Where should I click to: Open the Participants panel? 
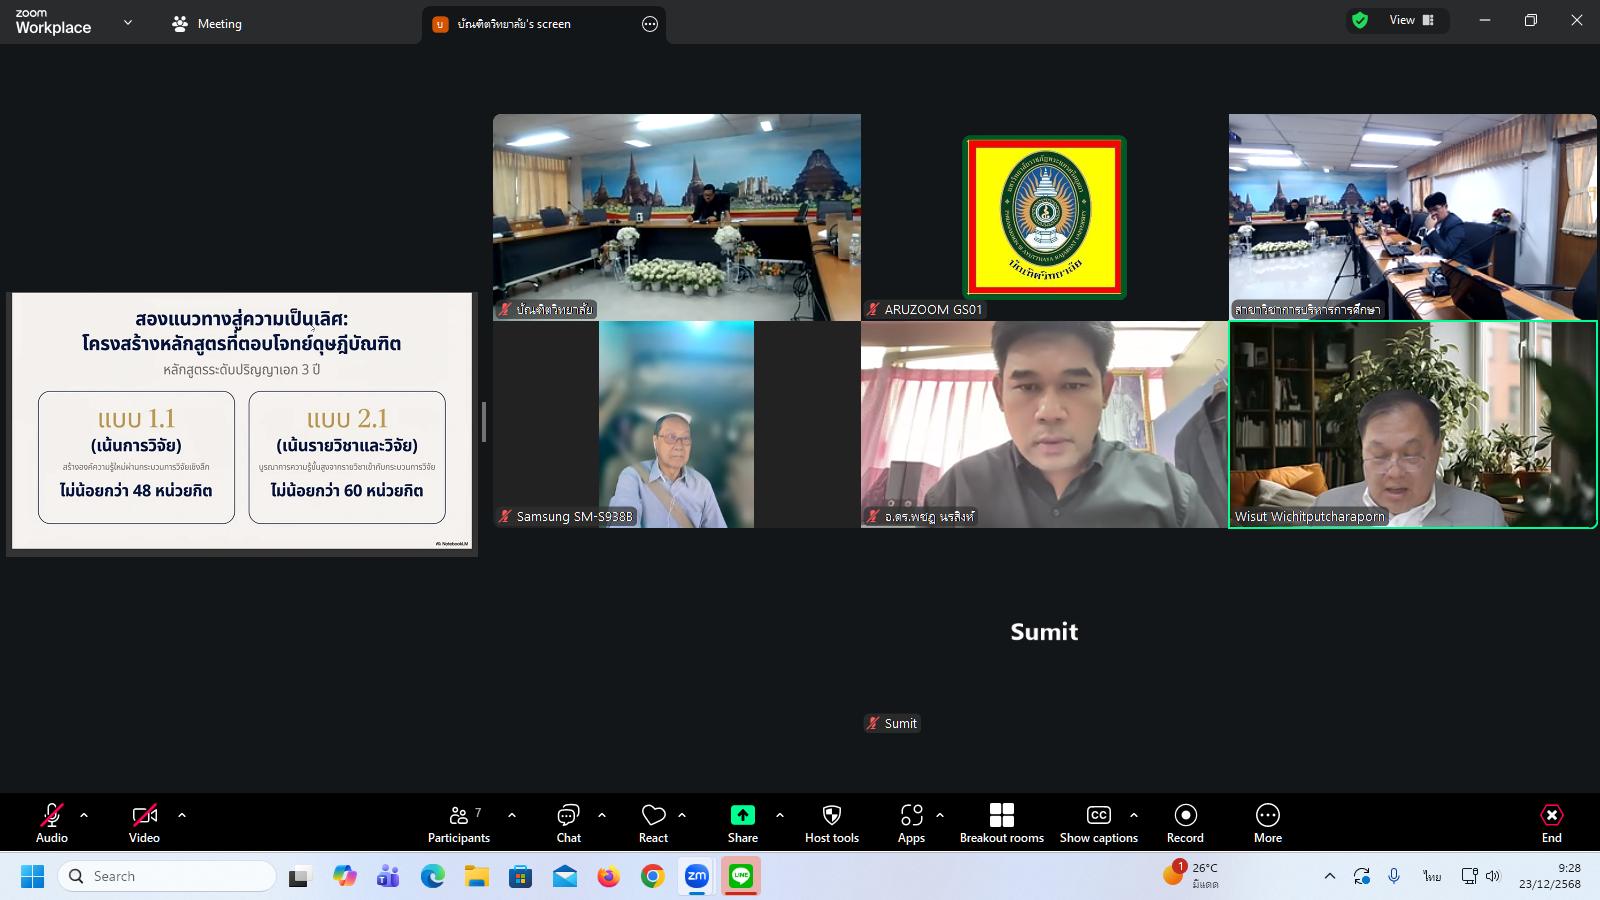(459, 823)
